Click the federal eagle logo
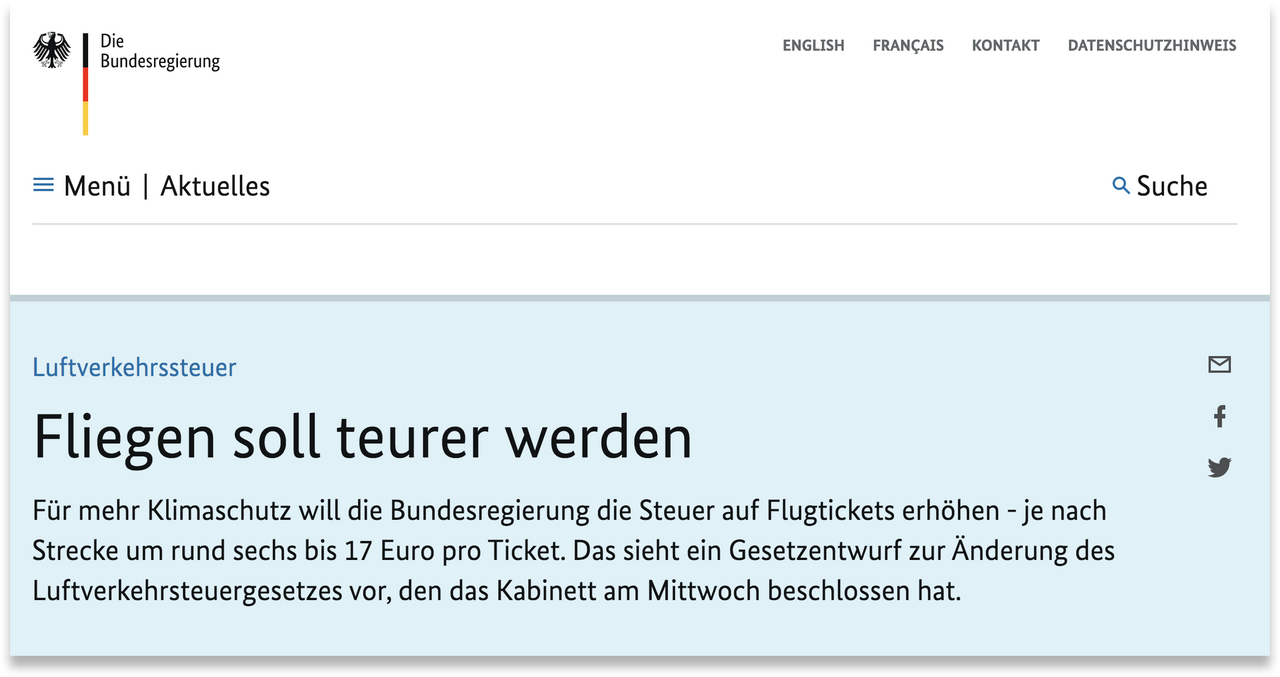Image resolution: width=1280 pixels, height=677 pixels. click(52, 50)
